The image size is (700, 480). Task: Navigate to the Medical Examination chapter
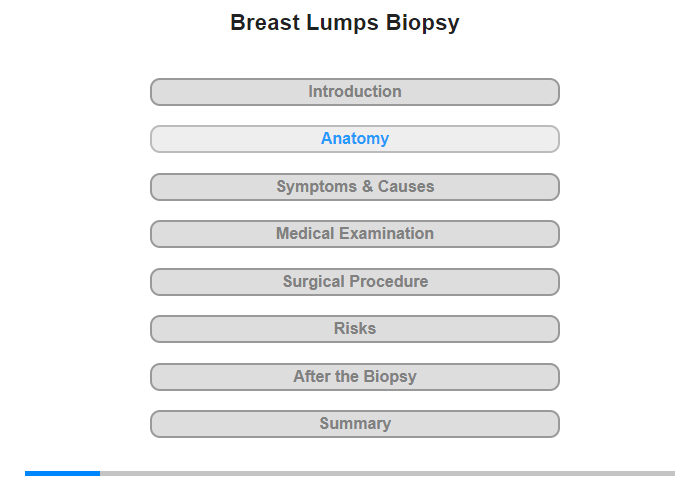coord(354,234)
